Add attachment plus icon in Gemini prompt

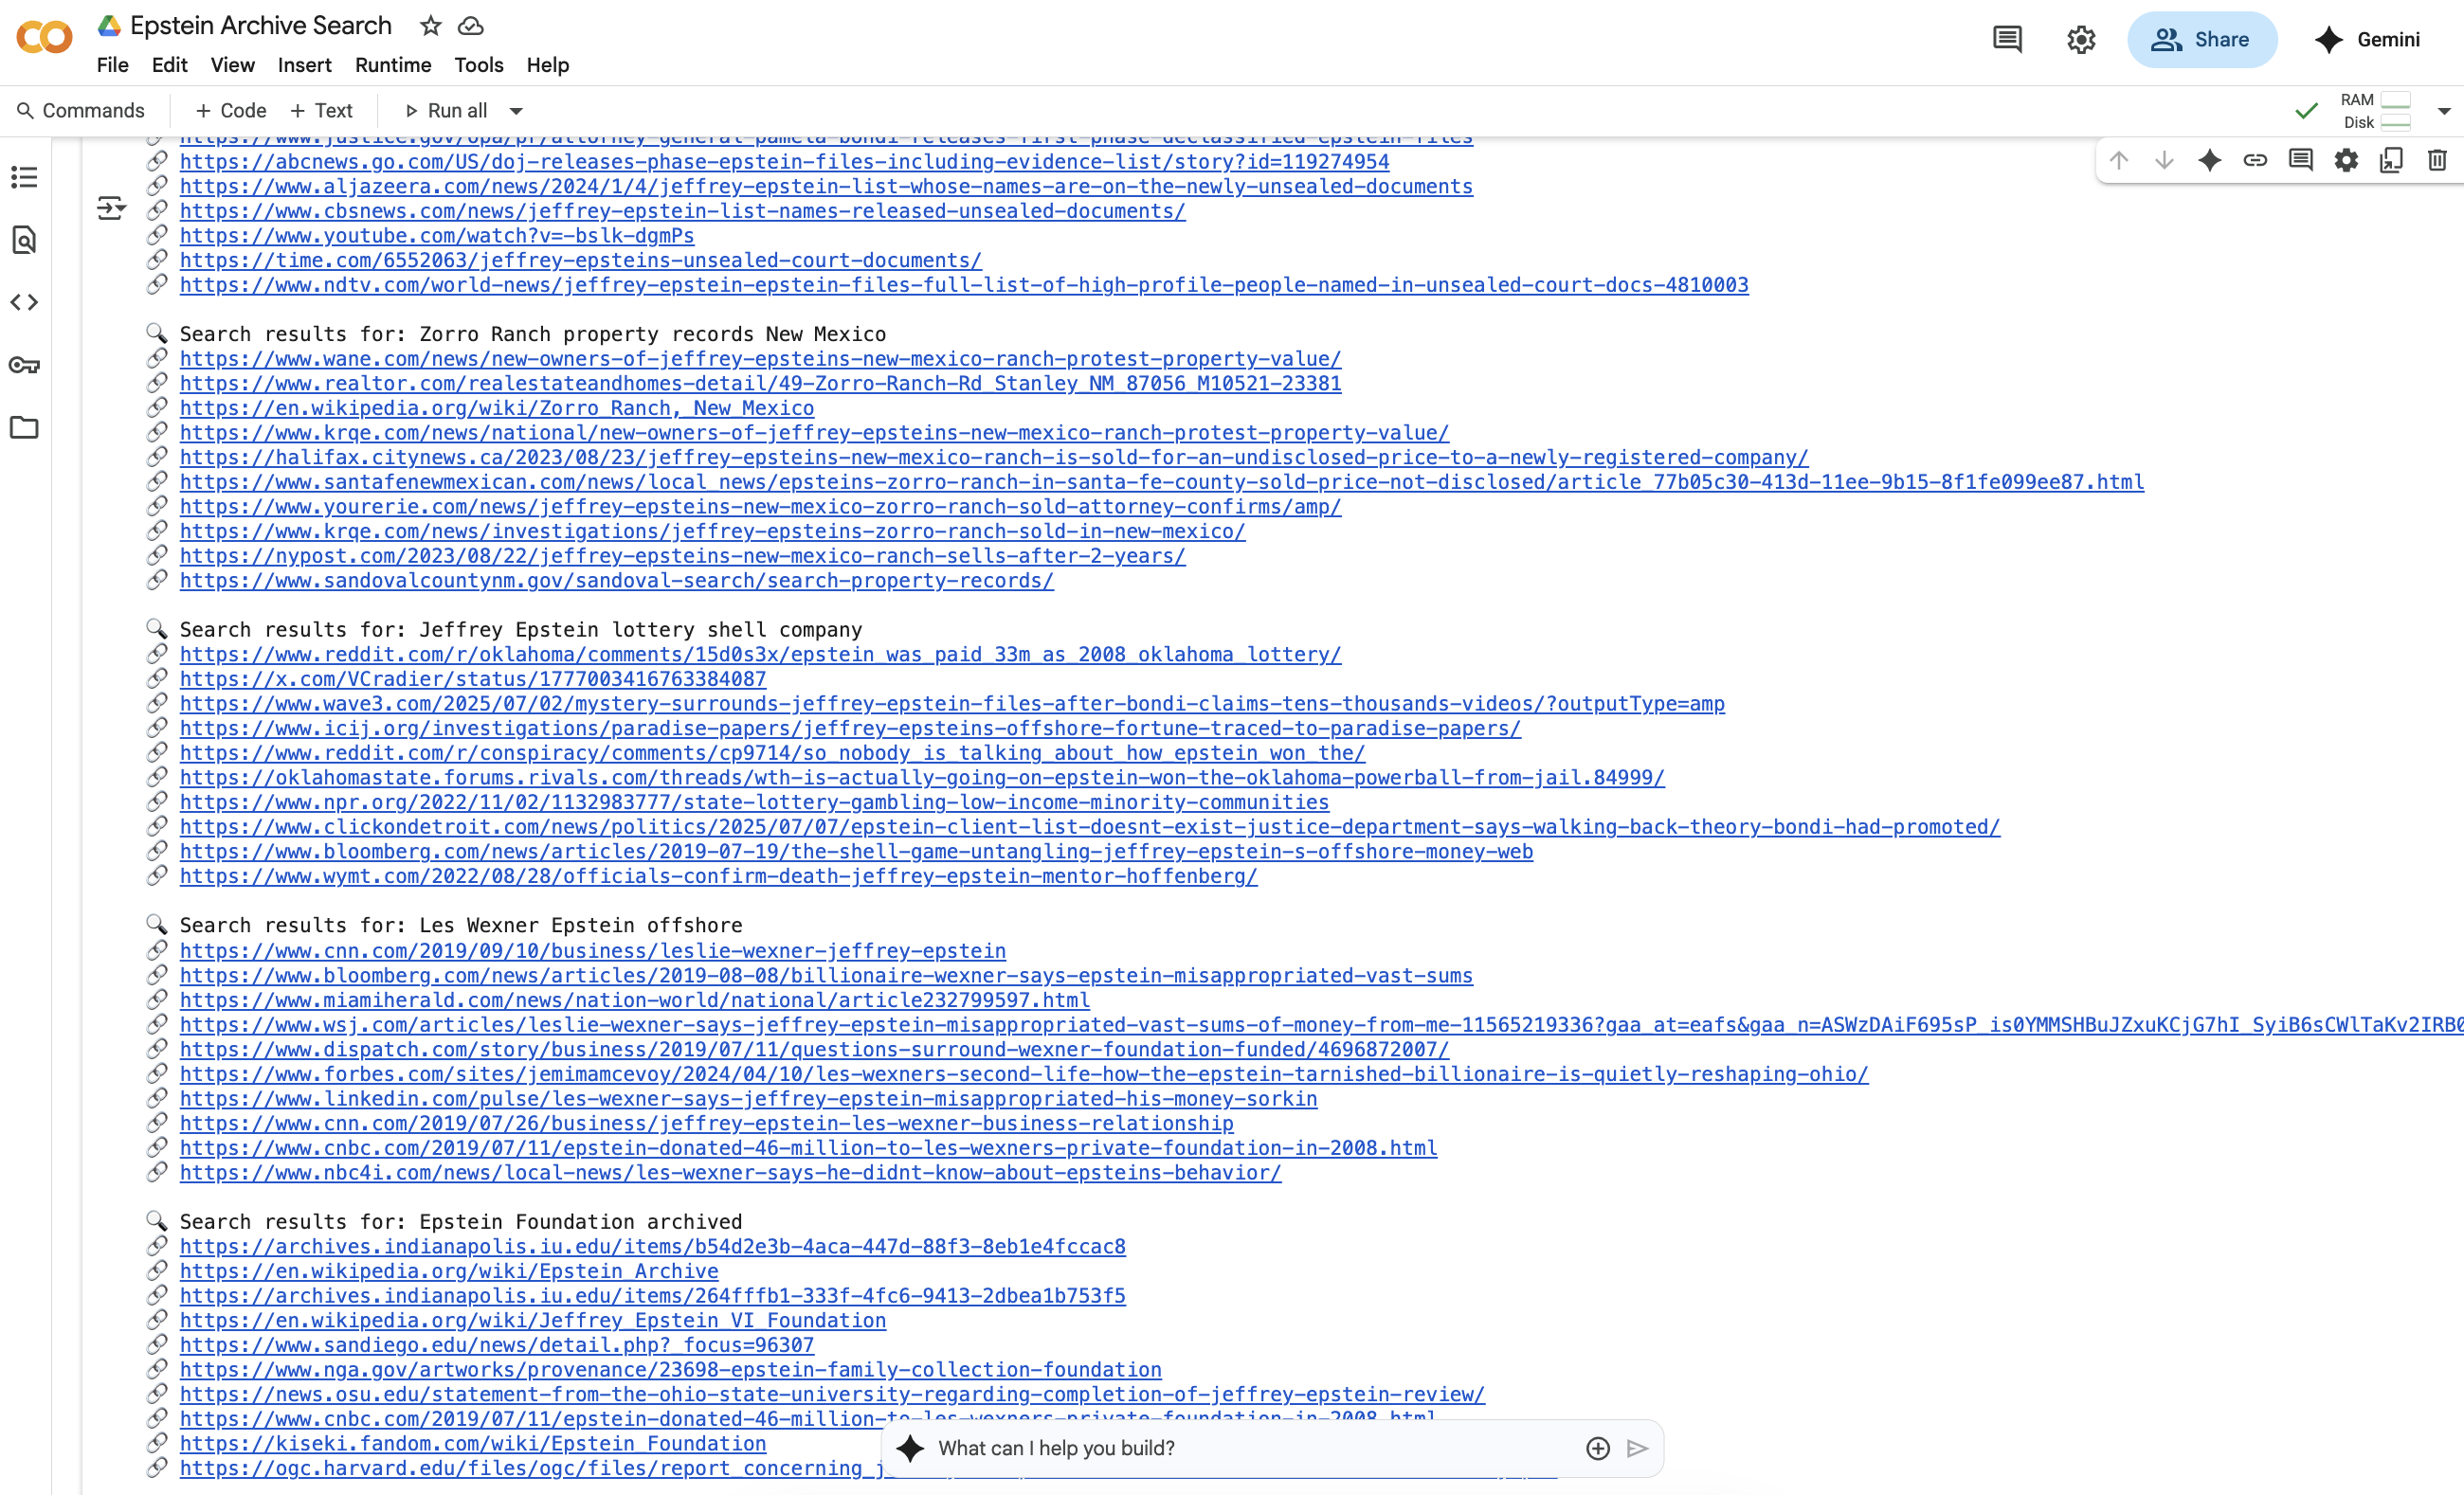(x=1598, y=1448)
